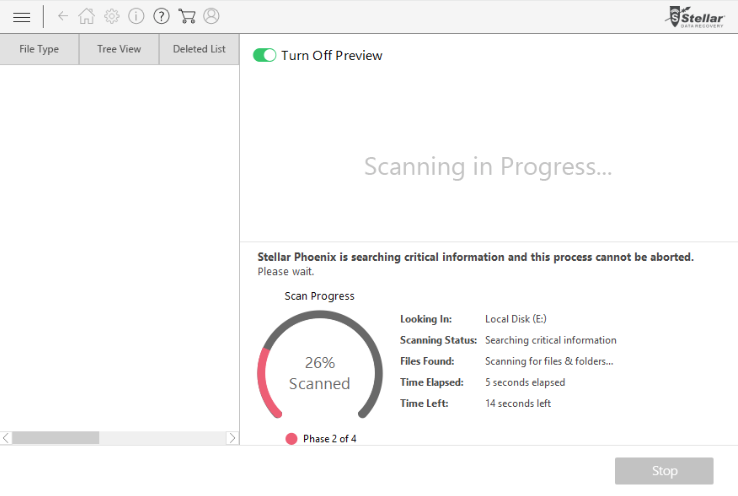Open the Deleted List tab
This screenshot has width=738, height=496.
(199, 49)
